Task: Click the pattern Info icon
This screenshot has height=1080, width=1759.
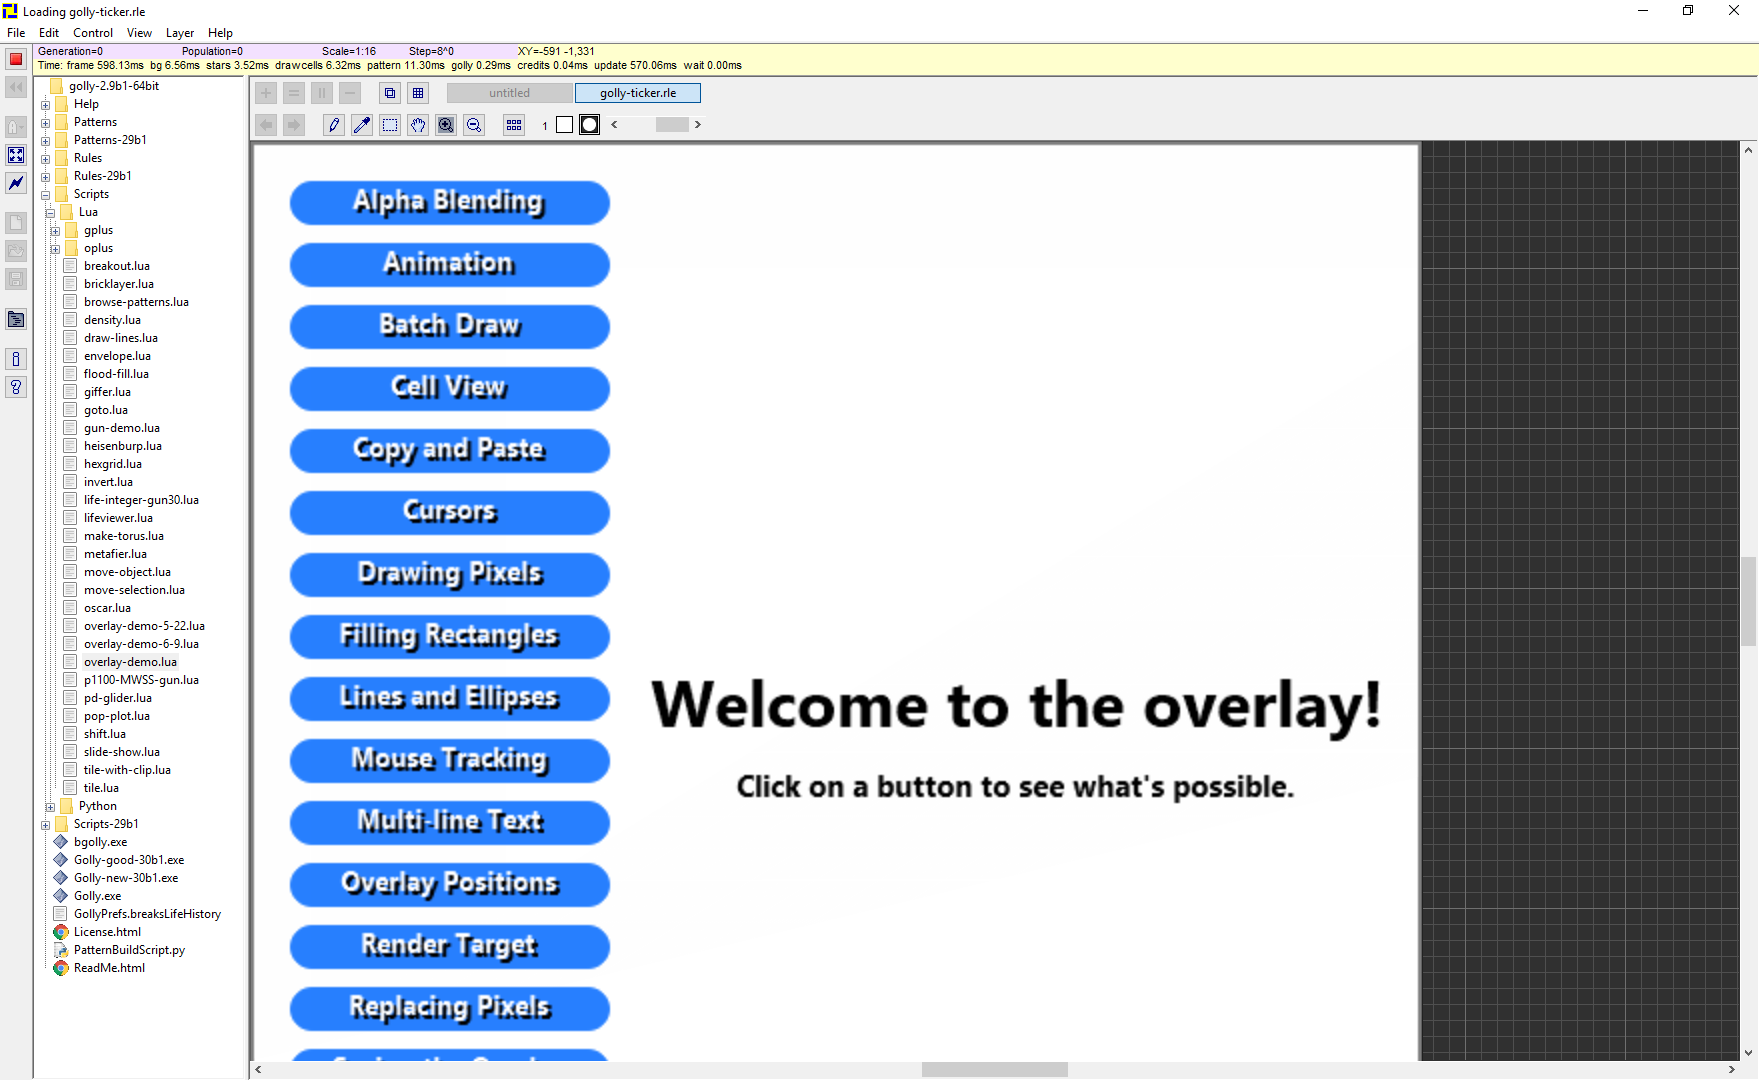Action: [16, 359]
